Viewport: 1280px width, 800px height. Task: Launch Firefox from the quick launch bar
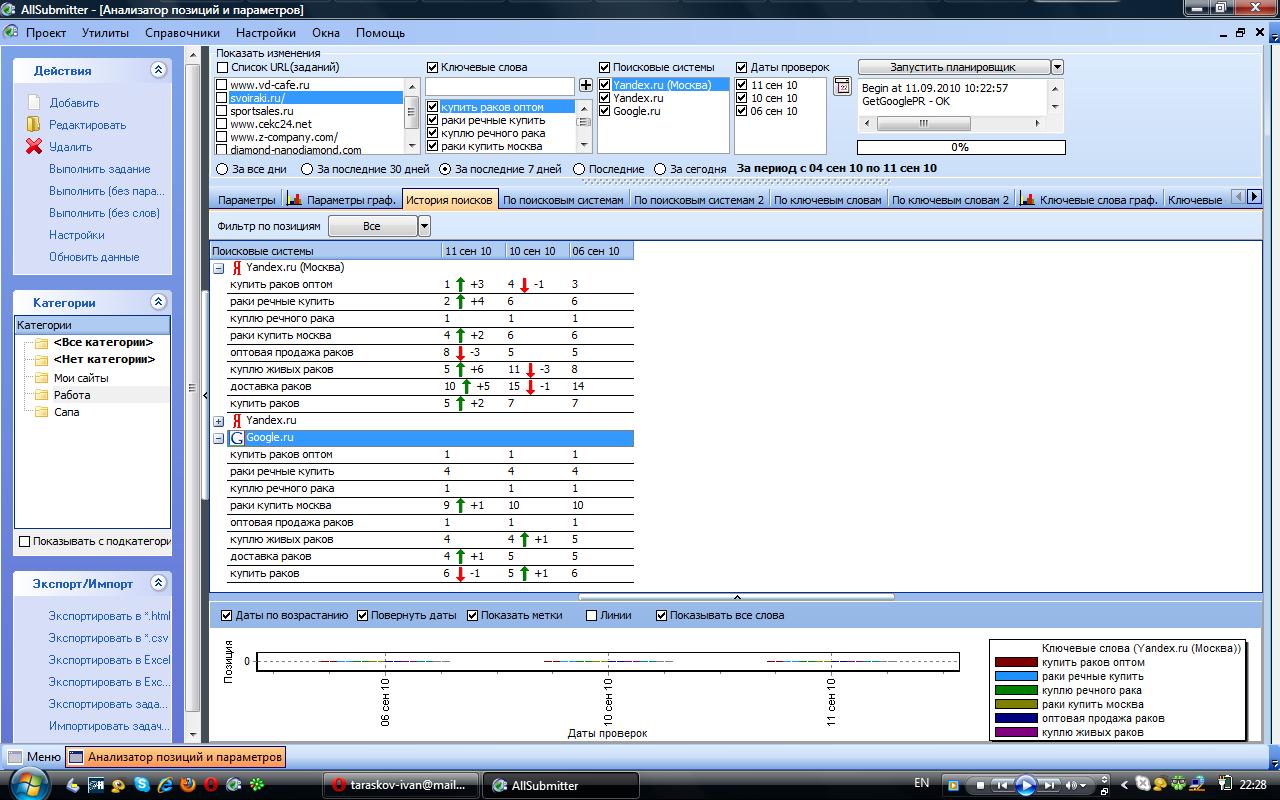click(188, 785)
